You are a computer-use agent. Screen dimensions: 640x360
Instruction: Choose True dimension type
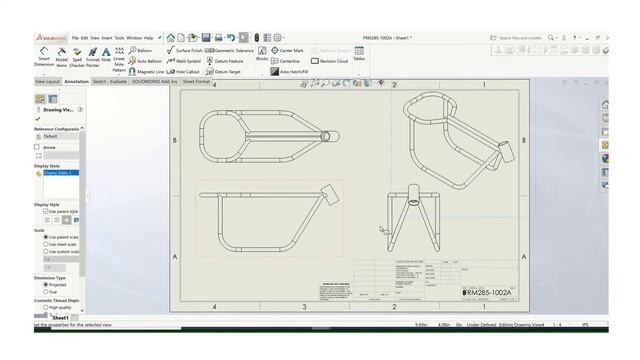tap(46, 292)
